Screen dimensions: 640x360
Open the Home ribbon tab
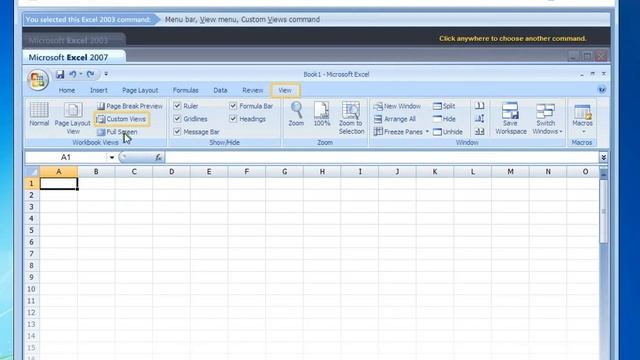(x=67, y=90)
